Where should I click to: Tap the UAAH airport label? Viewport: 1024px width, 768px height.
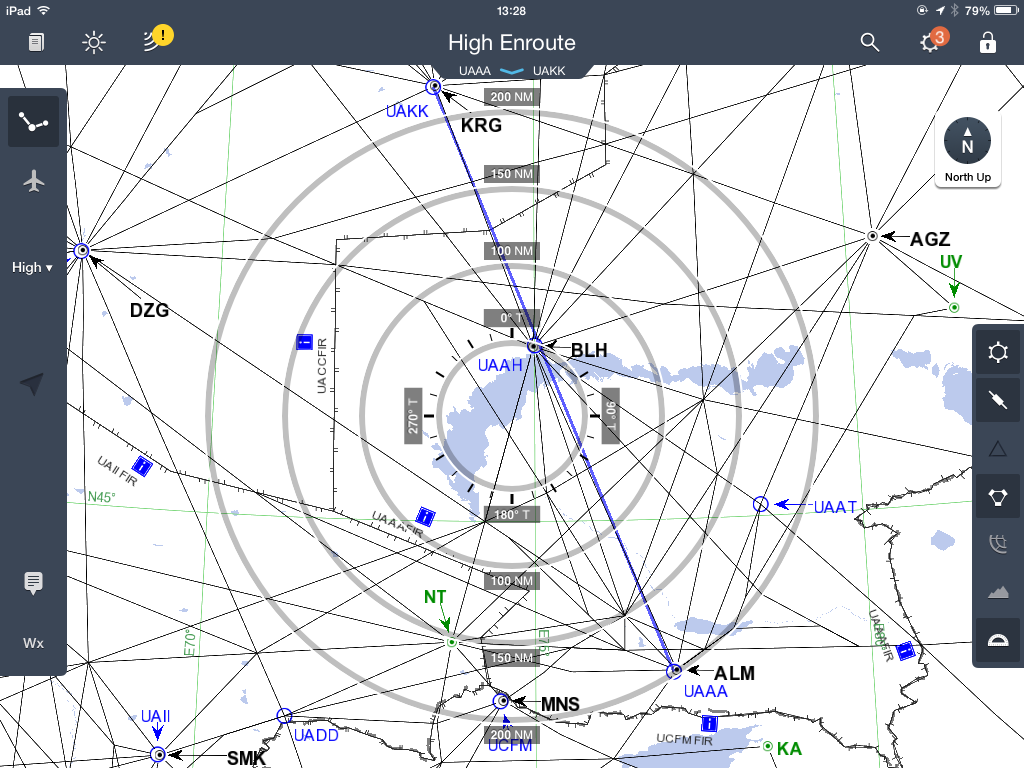click(x=500, y=366)
